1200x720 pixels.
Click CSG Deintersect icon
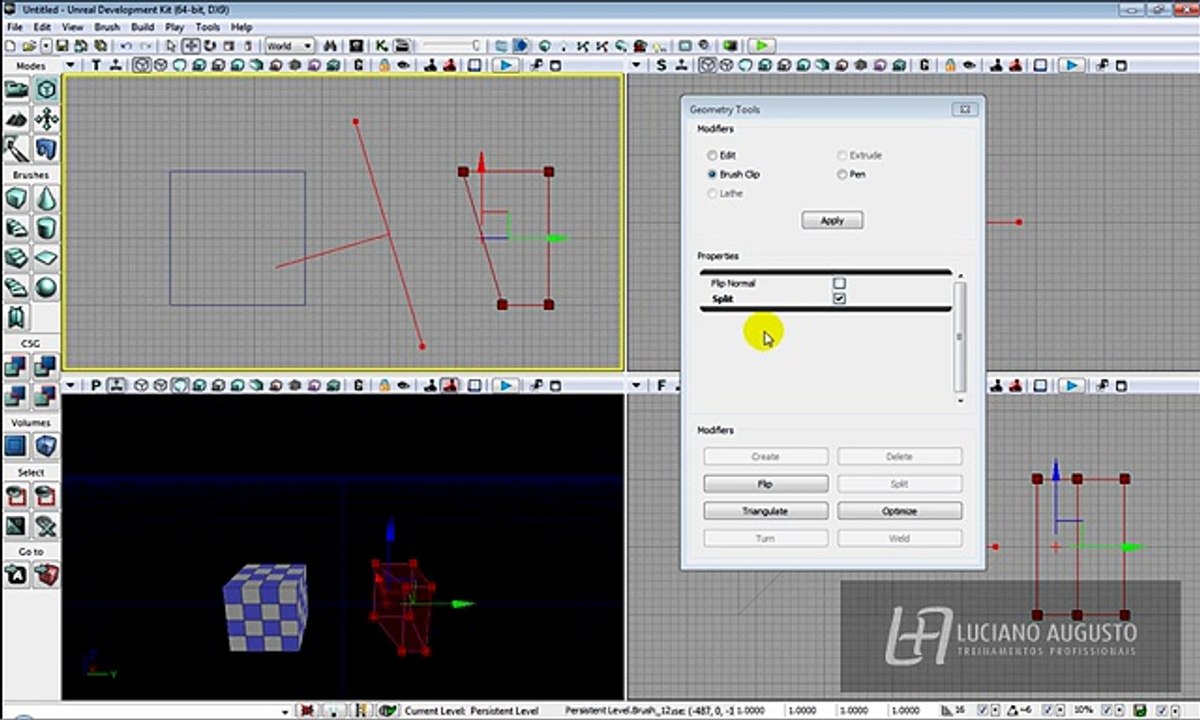point(46,396)
